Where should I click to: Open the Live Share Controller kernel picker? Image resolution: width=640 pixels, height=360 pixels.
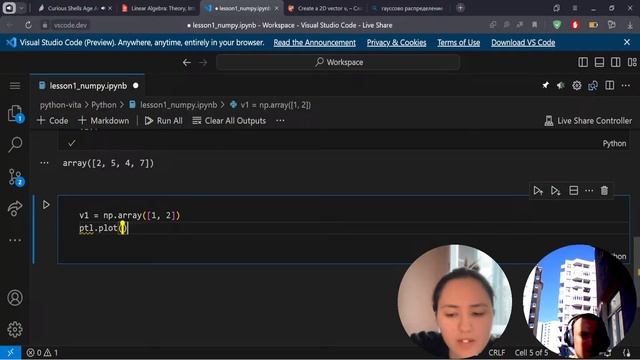[x=588, y=120]
